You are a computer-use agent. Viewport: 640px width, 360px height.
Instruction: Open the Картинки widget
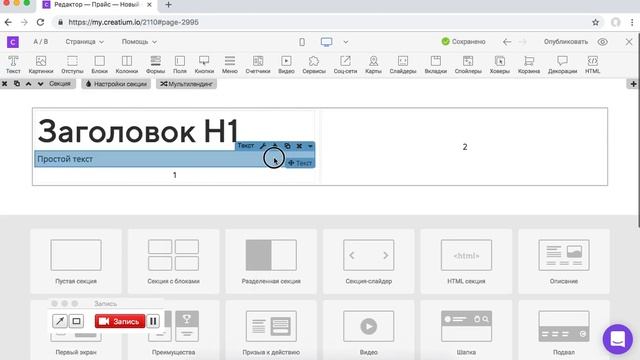pos(41,64)
